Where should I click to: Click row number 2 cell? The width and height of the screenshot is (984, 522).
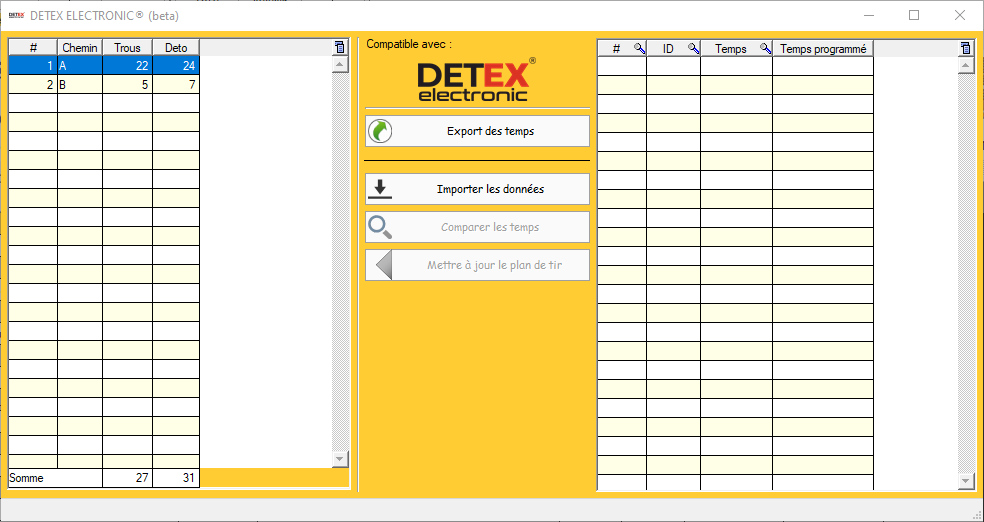pyautogui.click(x=33, y=85)
